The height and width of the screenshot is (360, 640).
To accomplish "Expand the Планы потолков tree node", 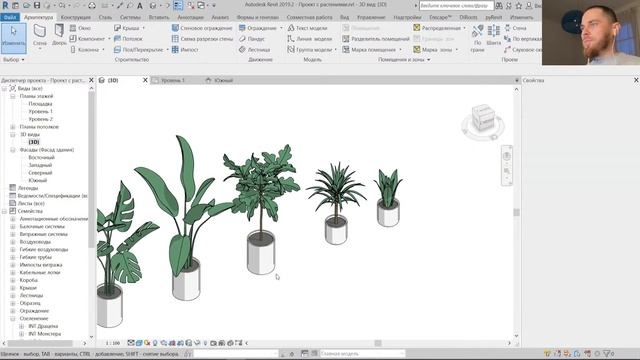I will (x=13, y=127).
